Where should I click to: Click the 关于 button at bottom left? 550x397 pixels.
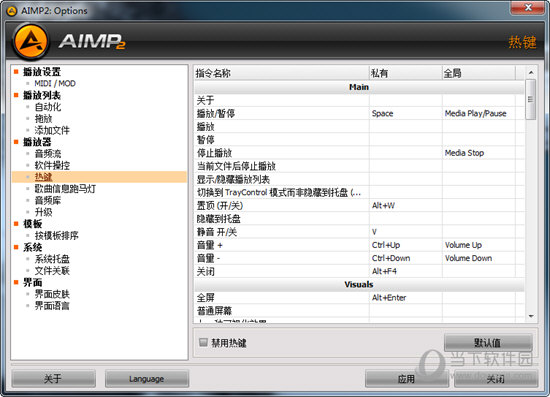click(x=53, y=379)
